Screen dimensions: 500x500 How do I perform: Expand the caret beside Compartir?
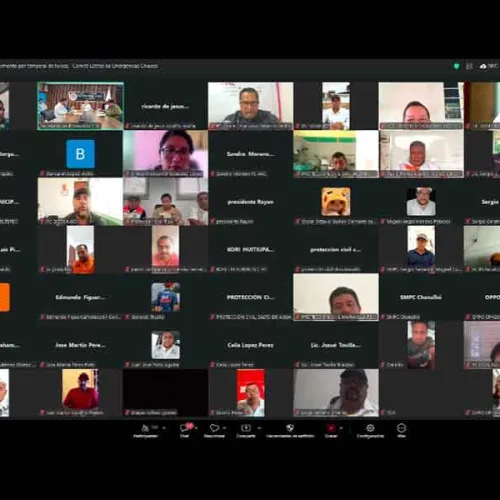click(x=259, y=428)
